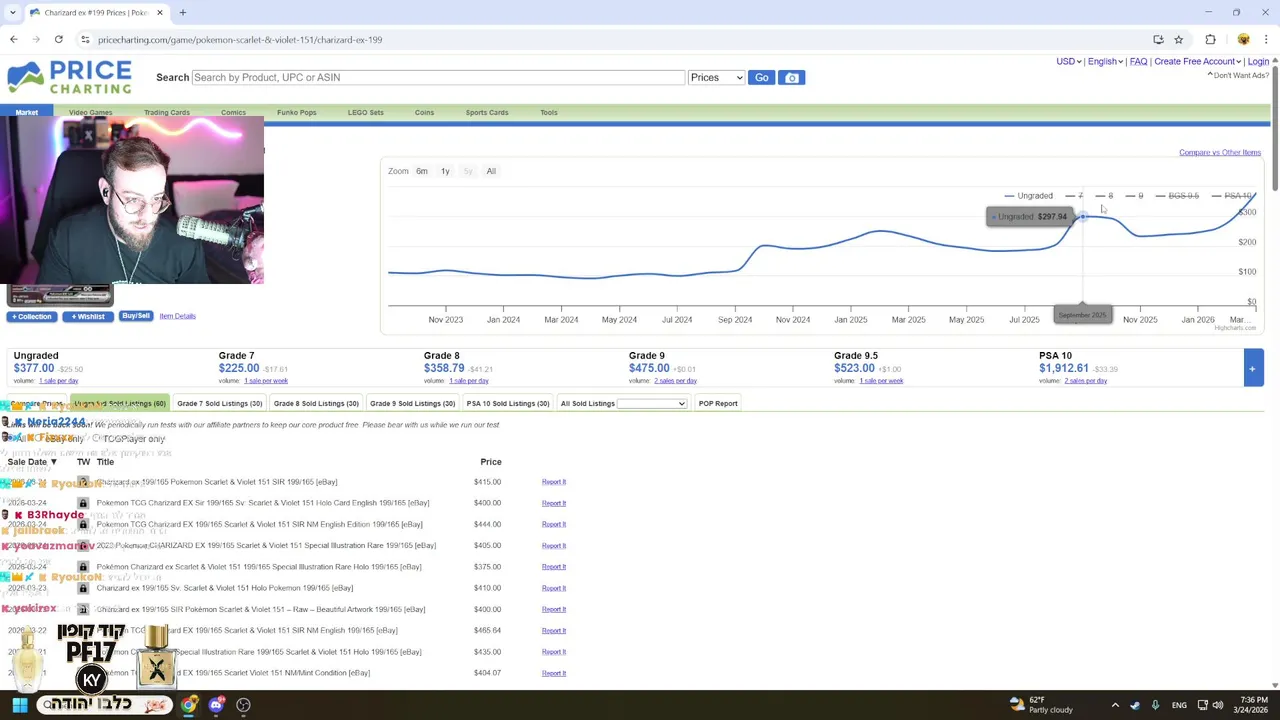Screen dimensions: 1280x720
Task: Open the USD currency dropdown
Action: 1068,61
